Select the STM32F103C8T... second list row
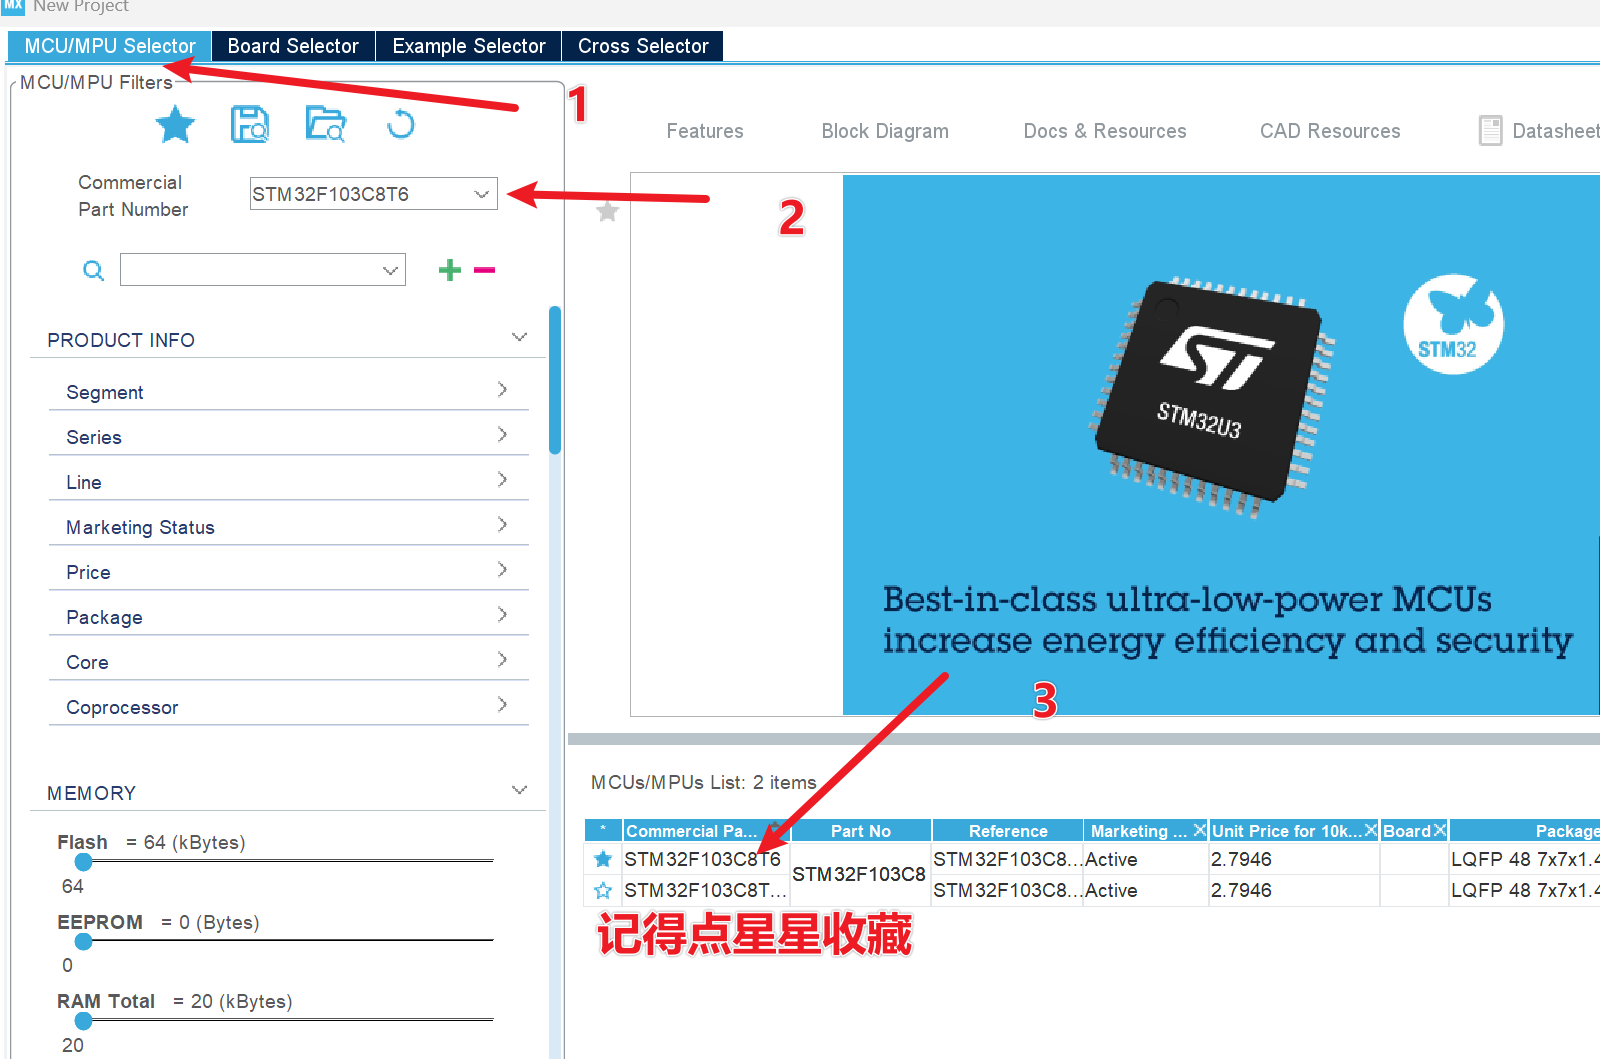 click(1092, 890)
